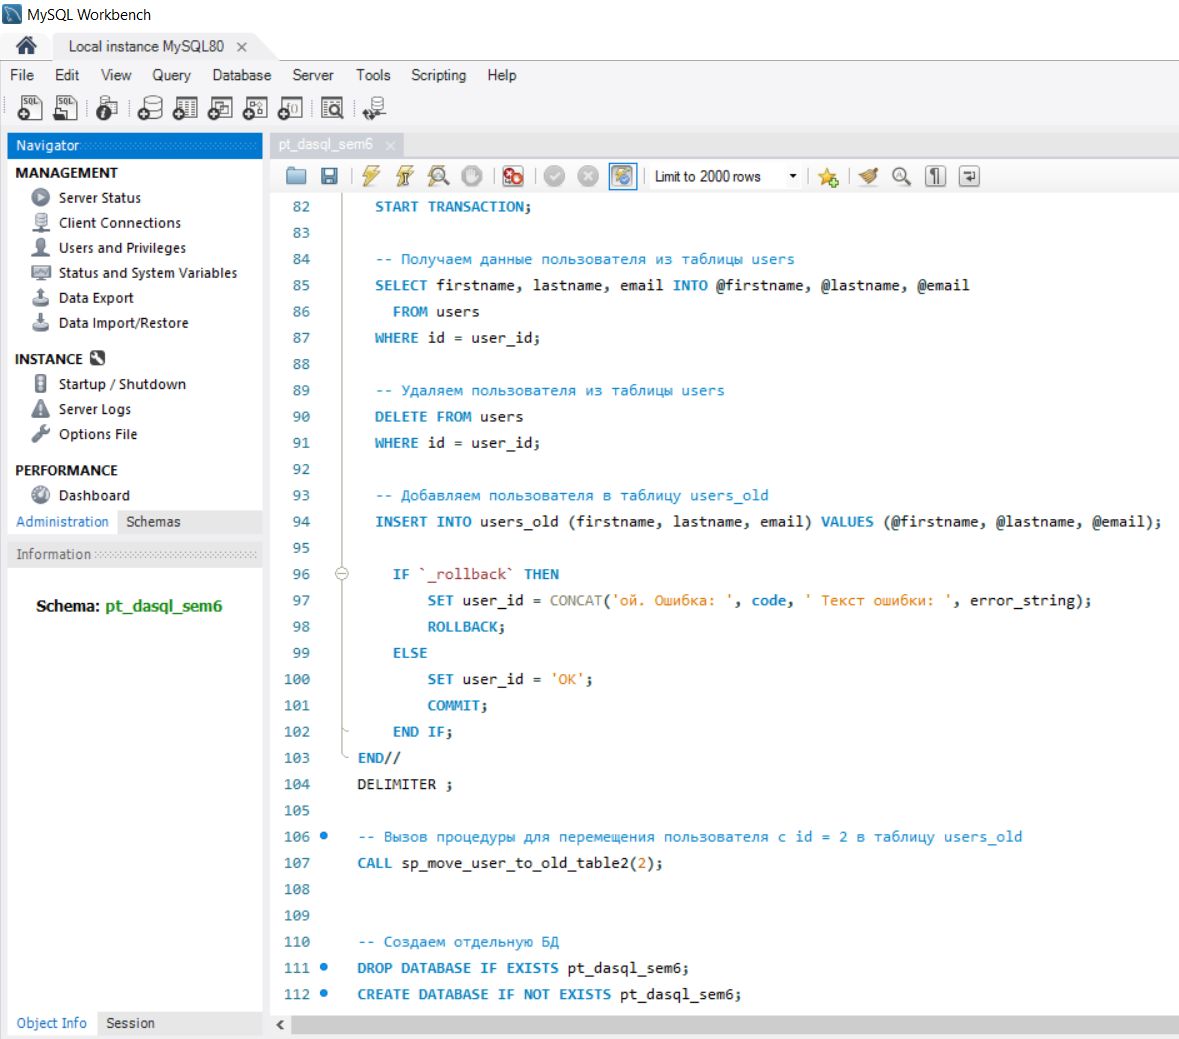The height and width of the screenshot is (1039, 1179).
Task: Select the pt_dasql_sem6 editor tab
Action: 326,144
